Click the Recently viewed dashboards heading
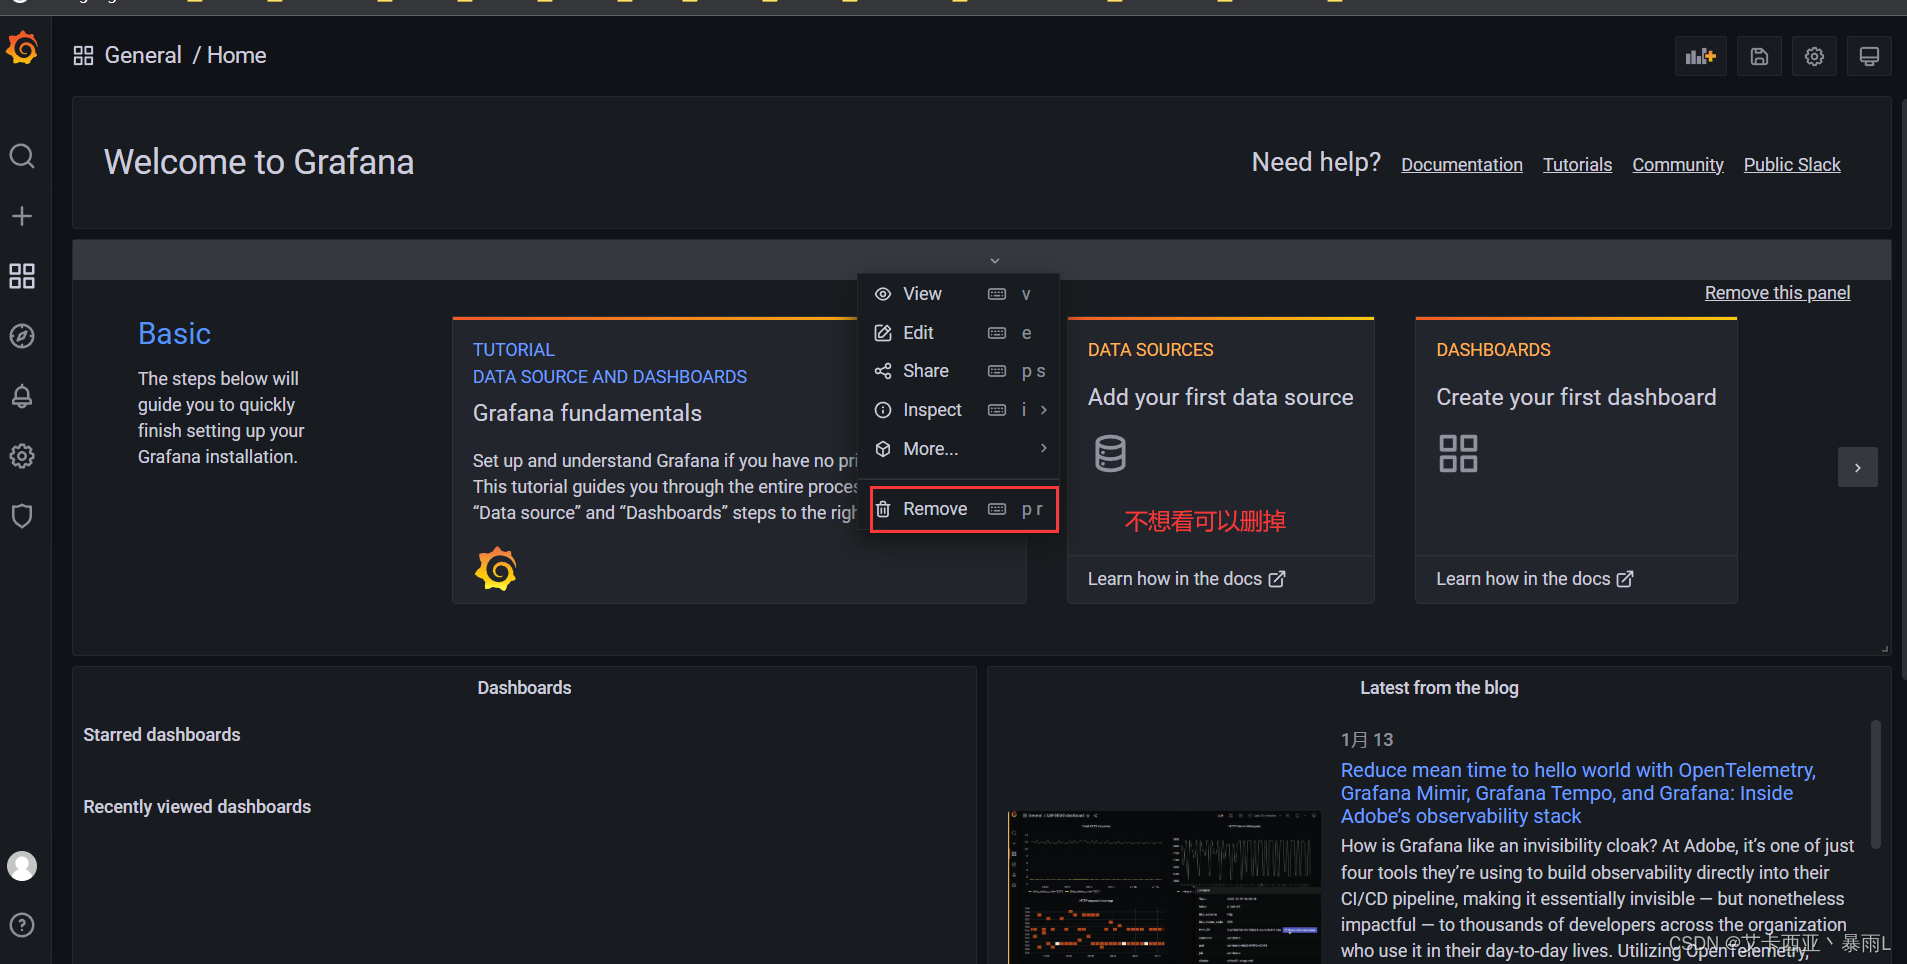1907x964 pixels. pos(197,807)
